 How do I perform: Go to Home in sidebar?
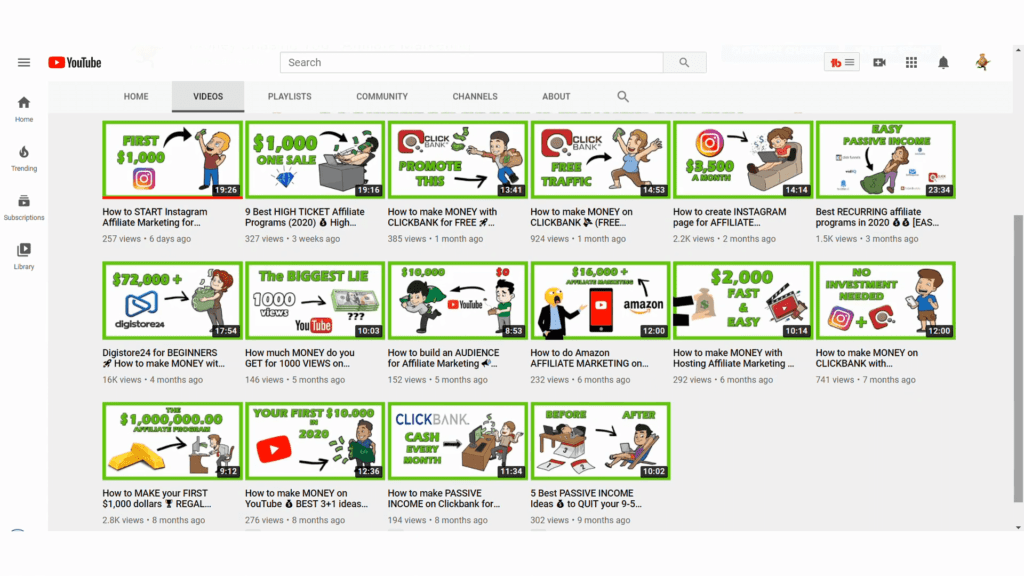coord(24,109)
